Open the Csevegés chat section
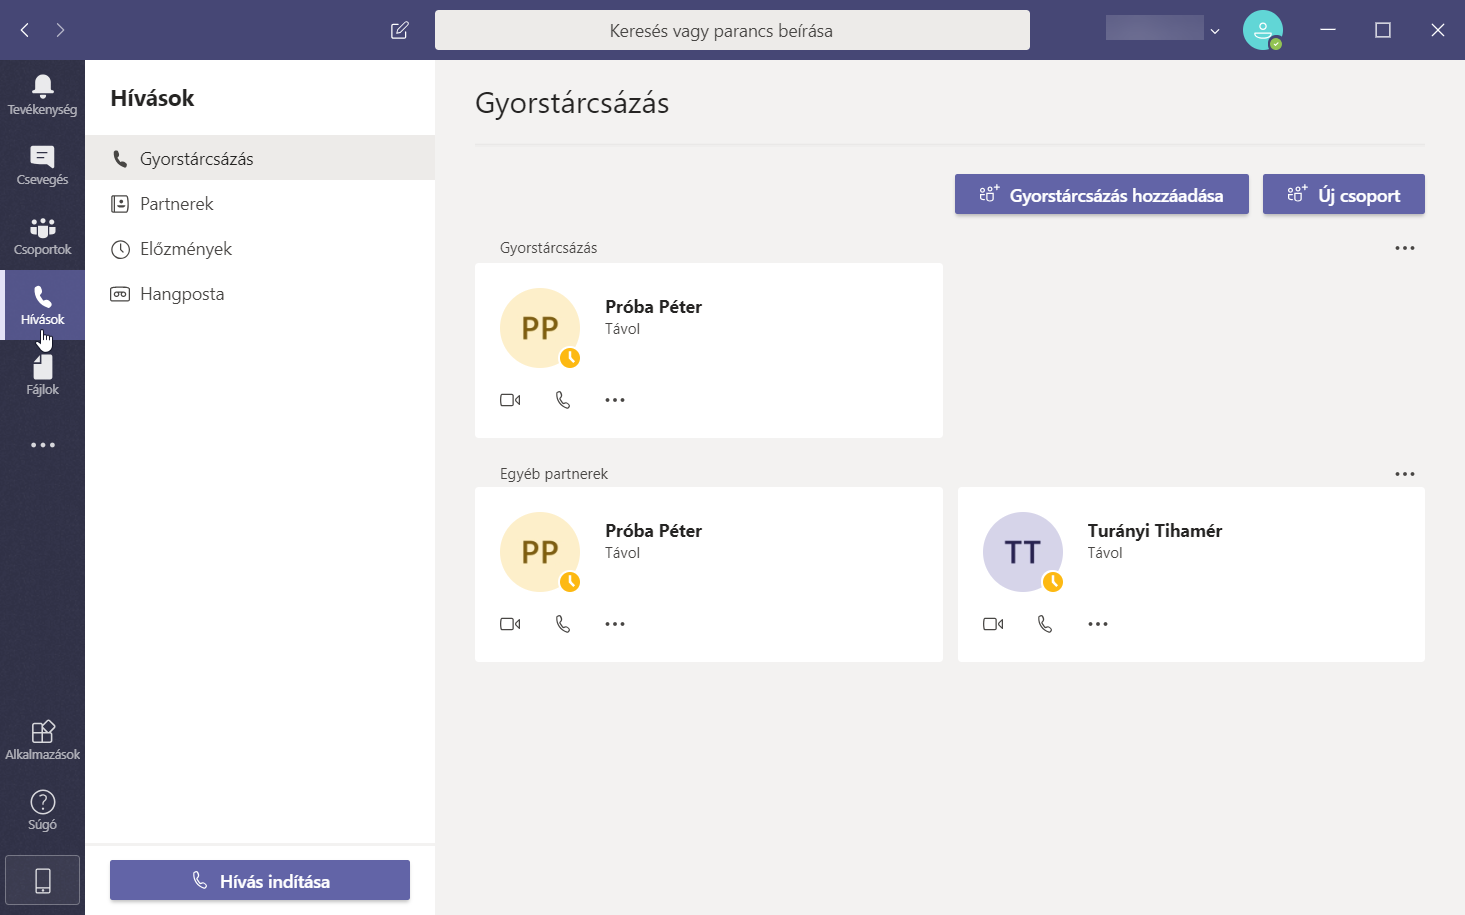Viewport: 1465px width, 915px height. 42,165
